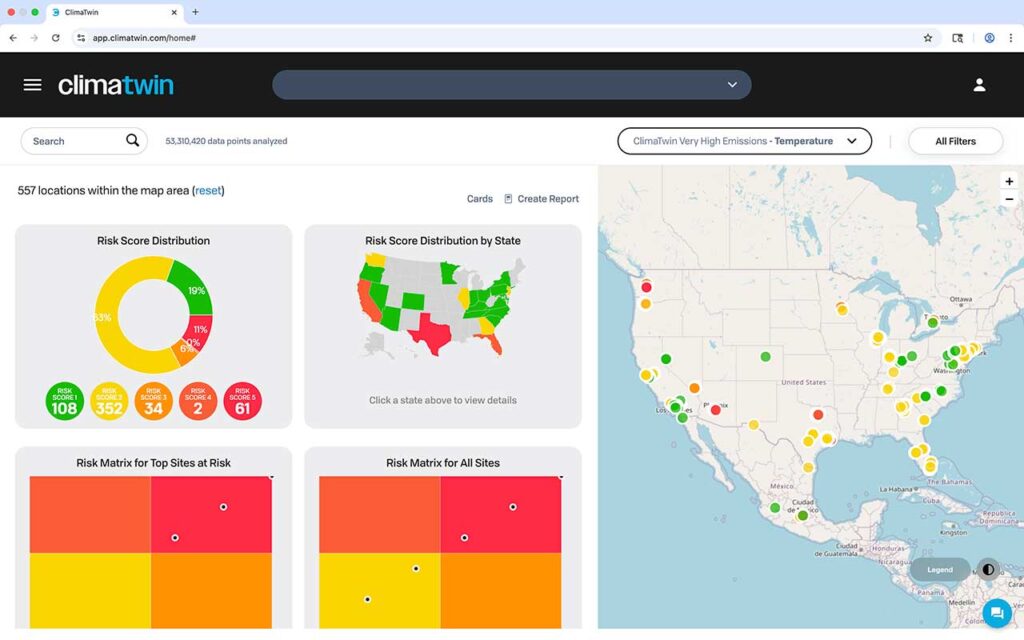Open the blue chat bubble icon

[x=995, y=612]
